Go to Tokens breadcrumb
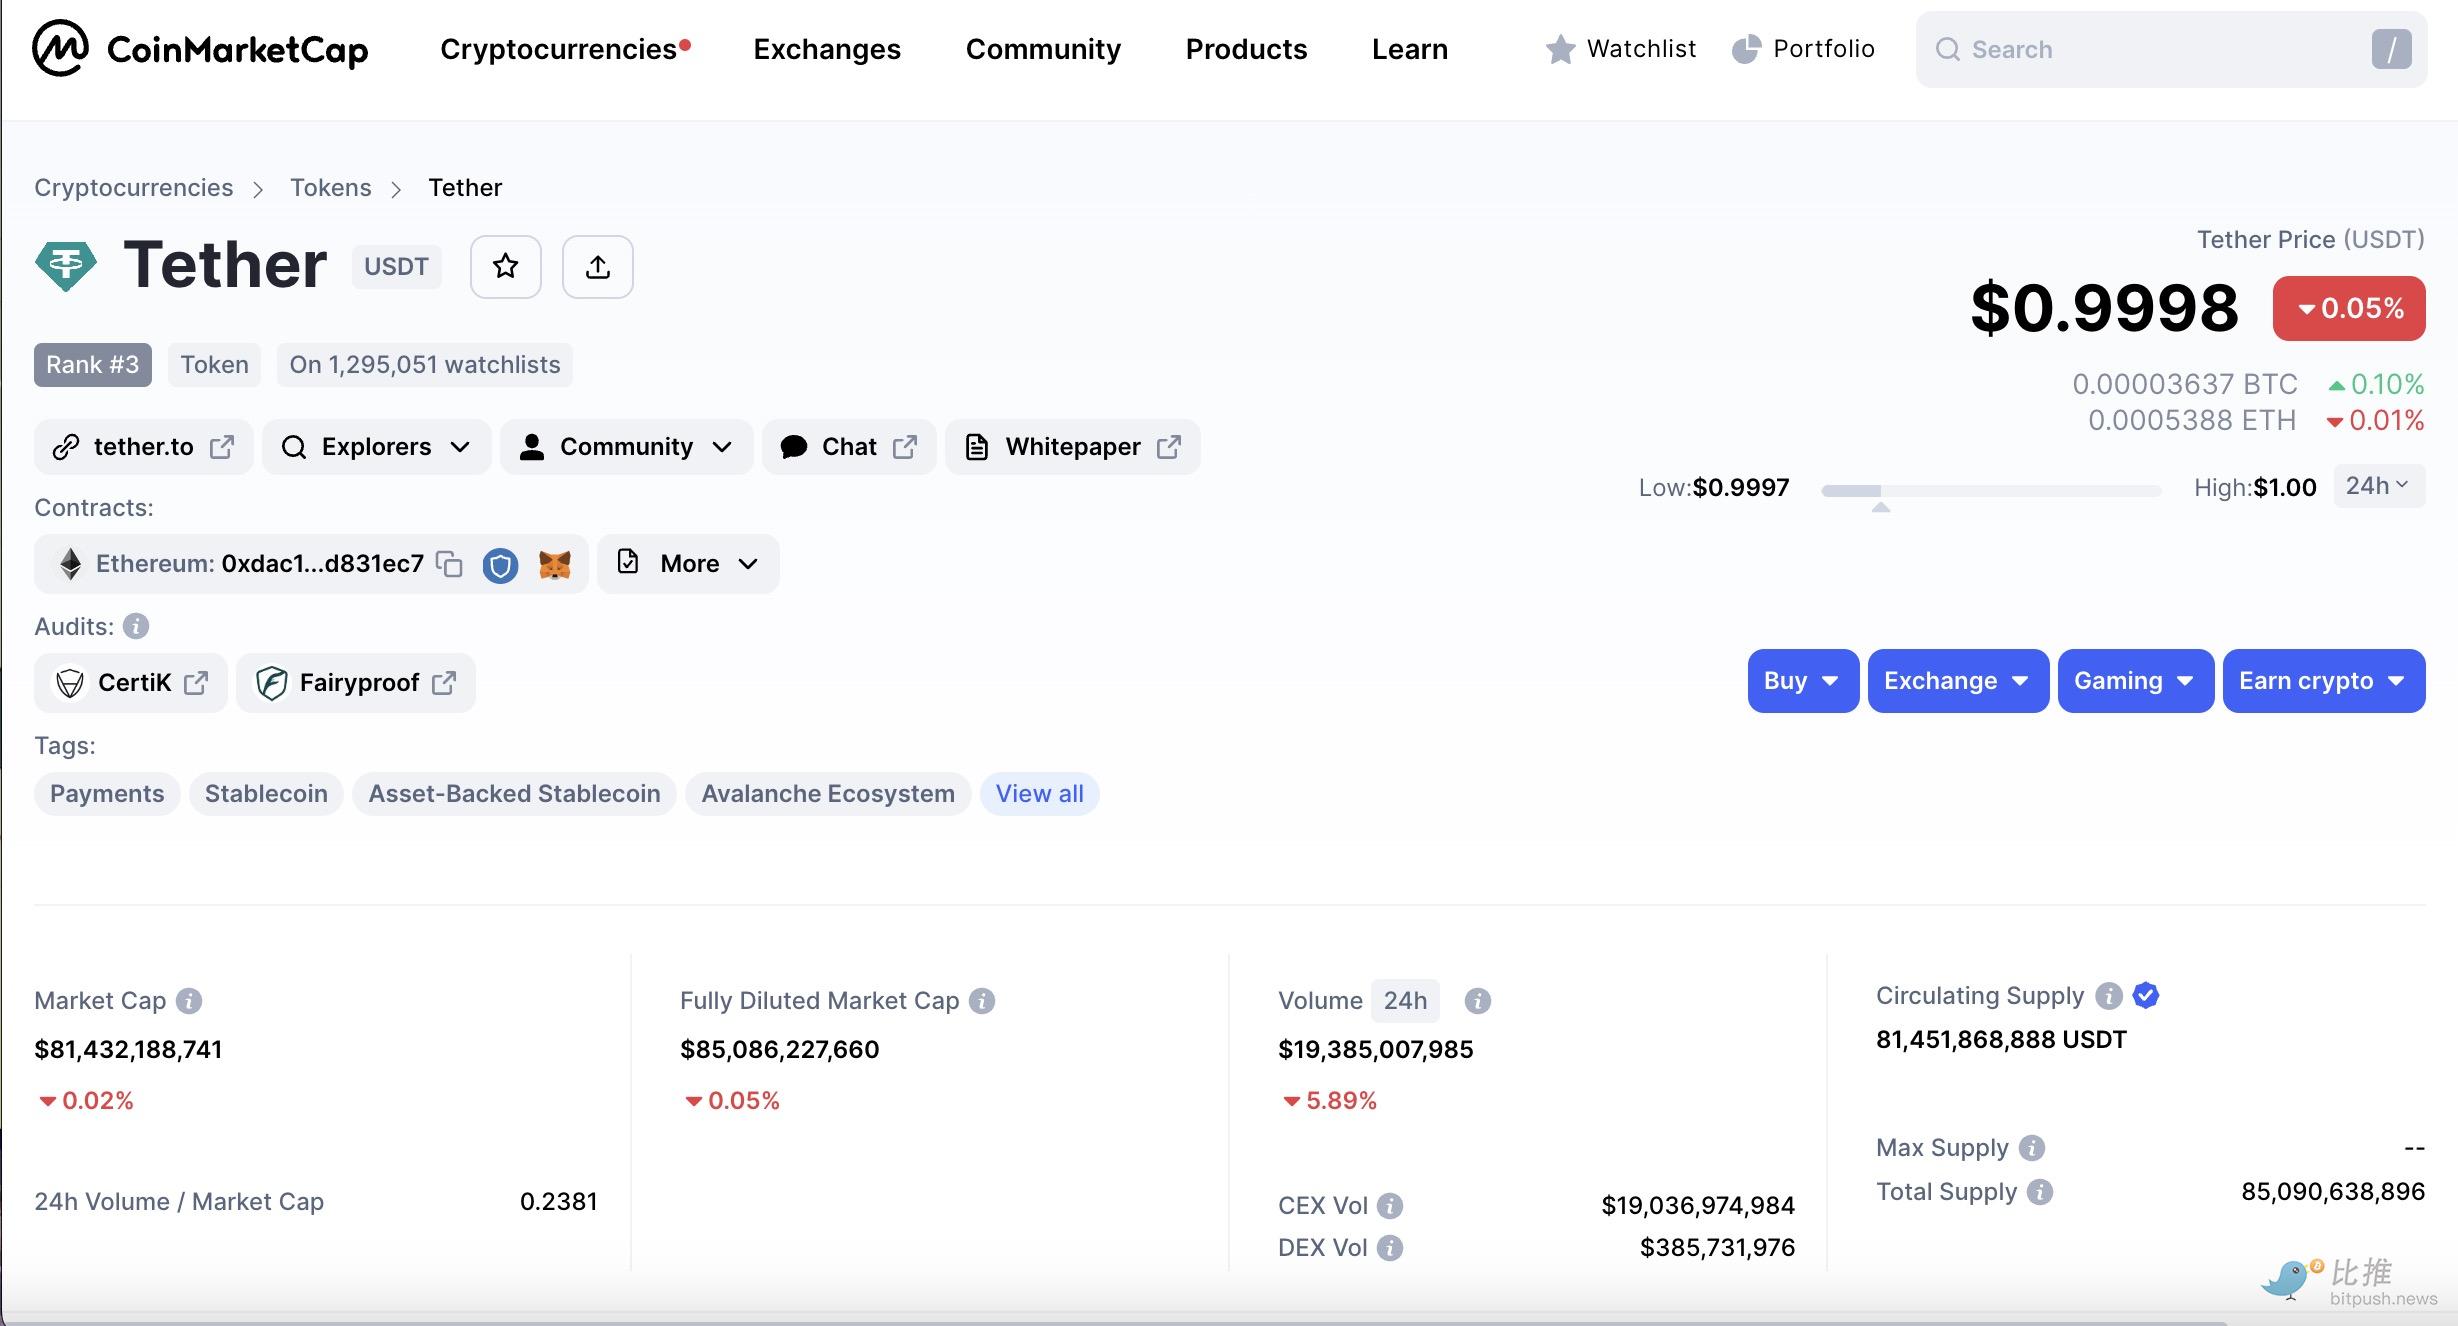This screenshot has width=2458, height=1326. click(331, 188)
